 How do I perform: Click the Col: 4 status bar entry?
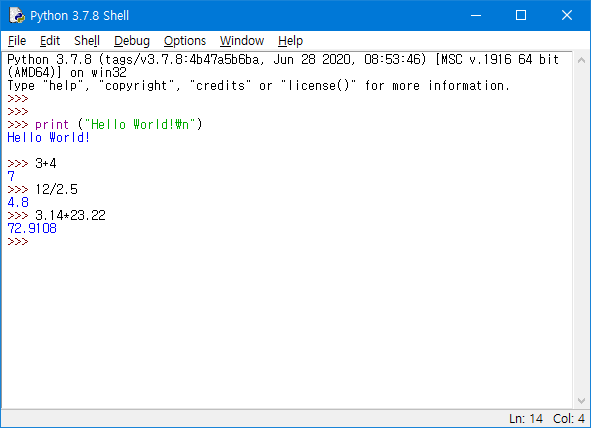(x=568, y=419)
